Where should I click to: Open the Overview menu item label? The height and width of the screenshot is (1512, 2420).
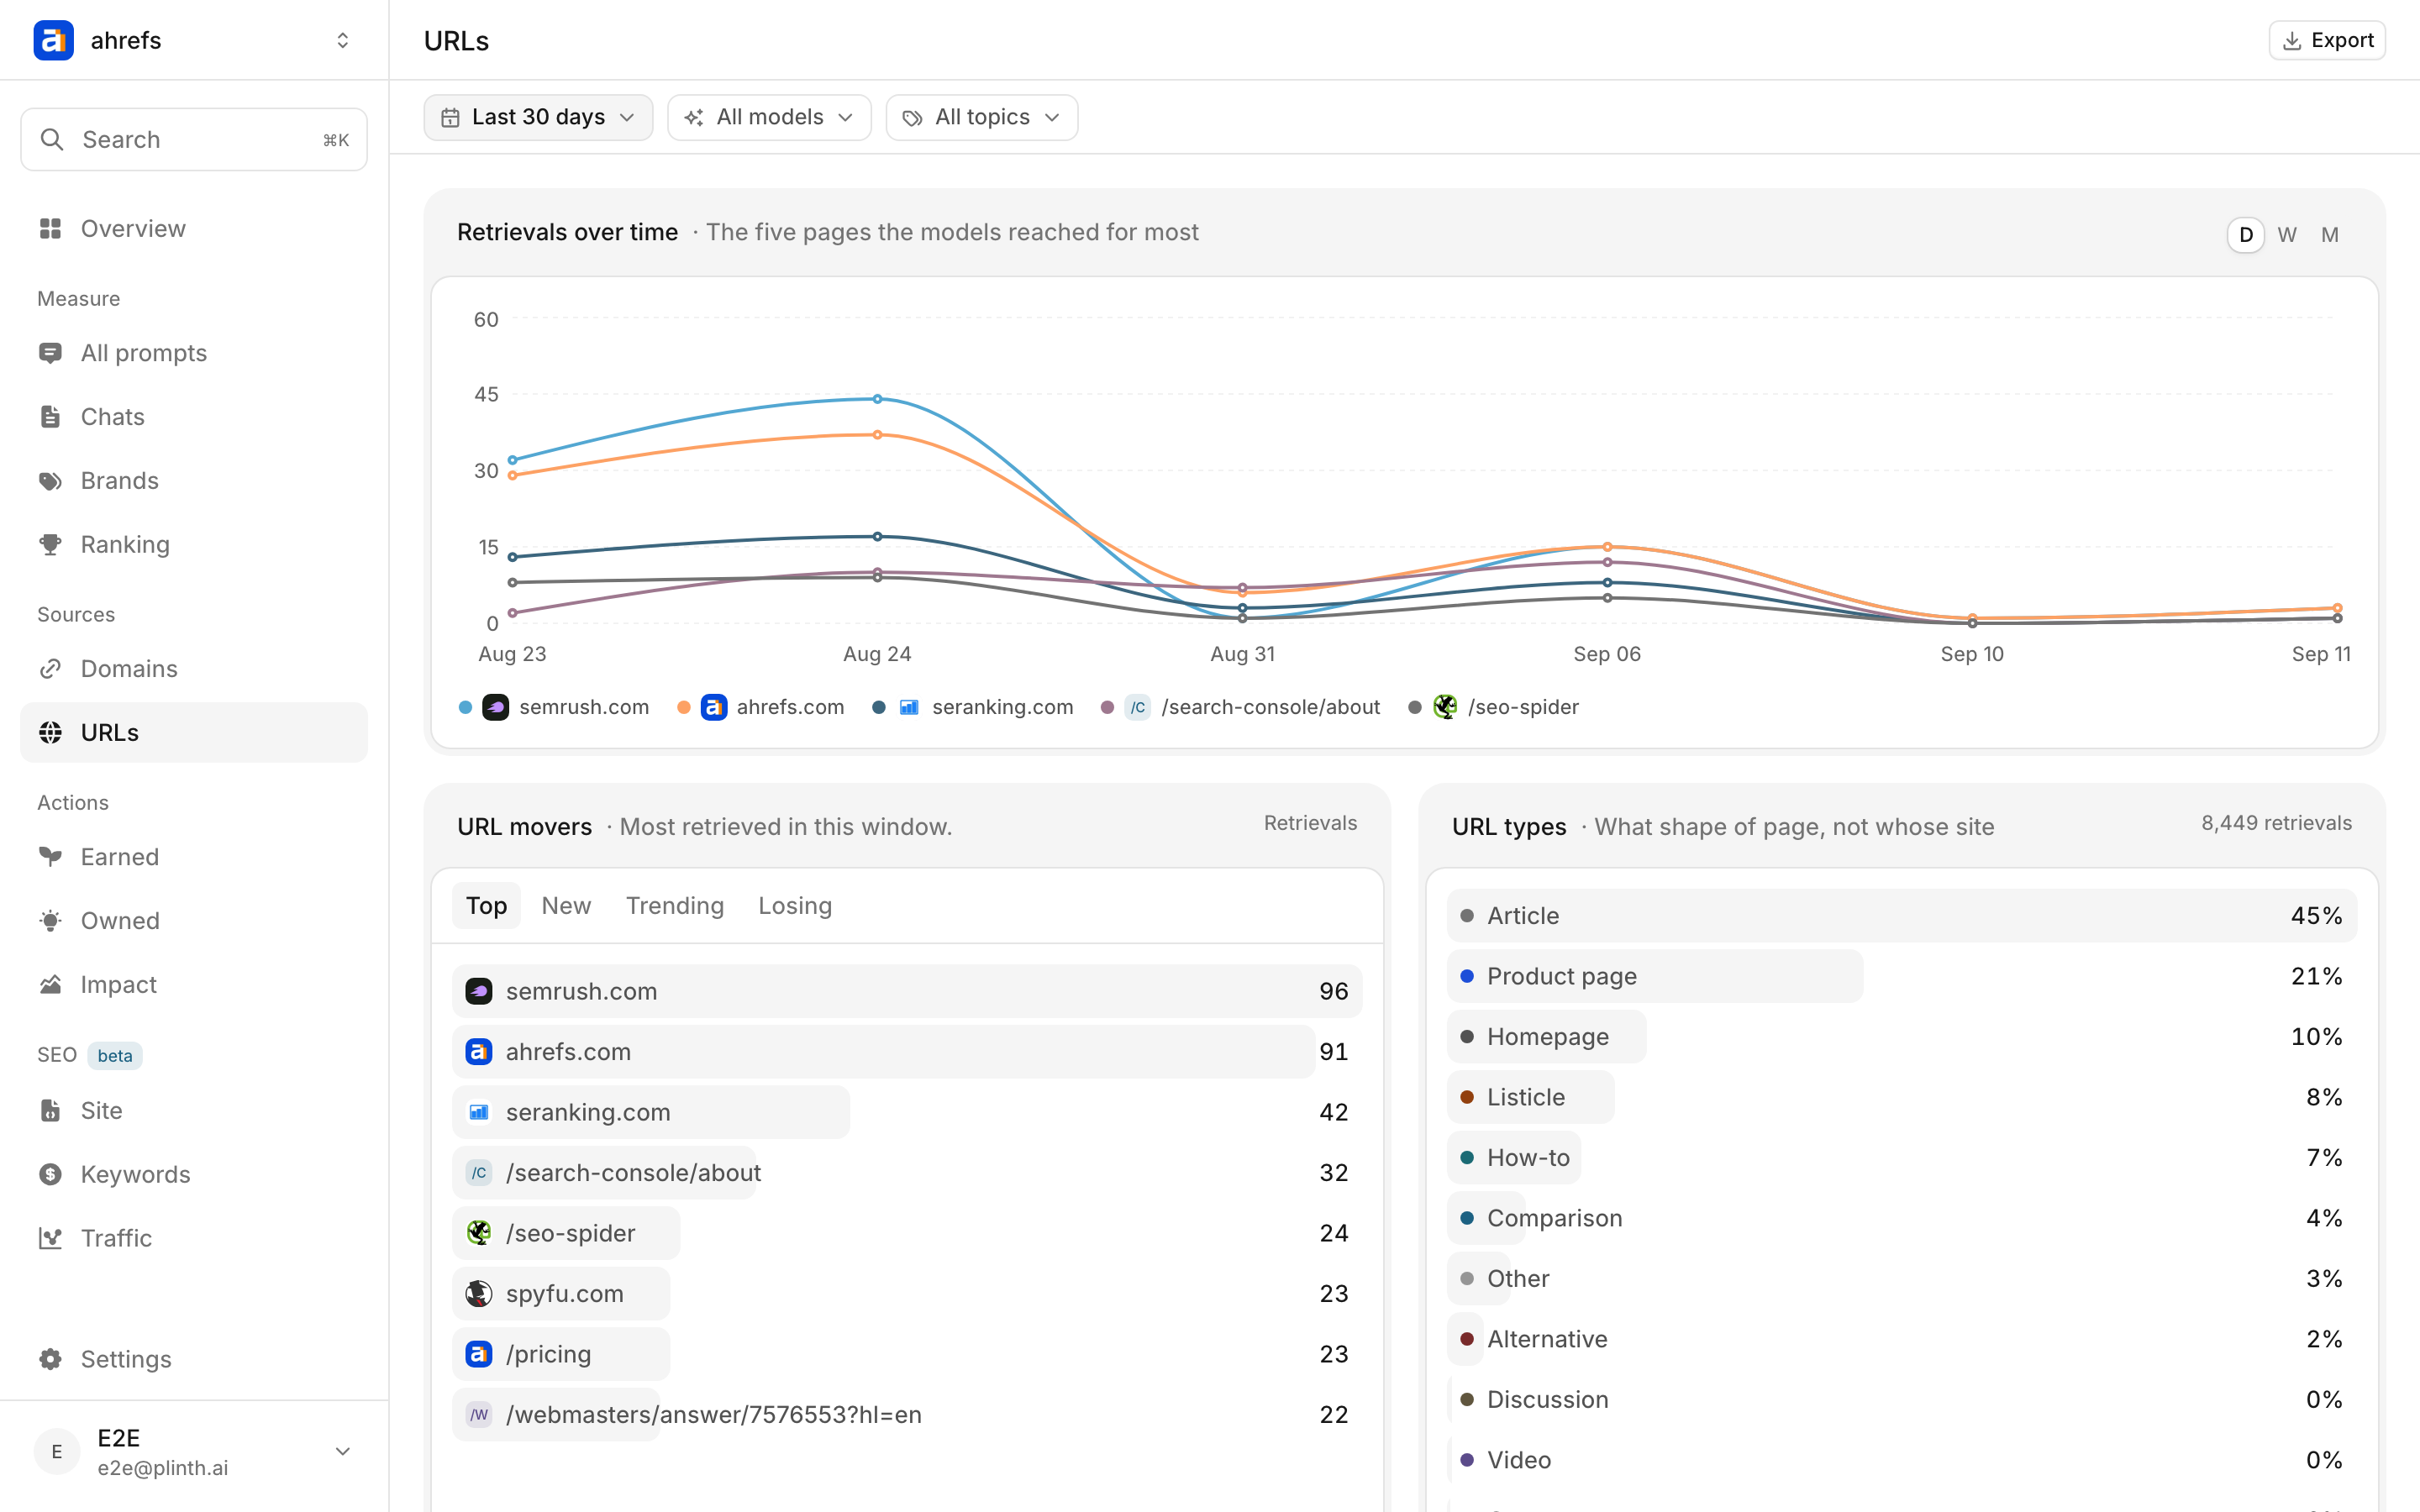point(133,229)
